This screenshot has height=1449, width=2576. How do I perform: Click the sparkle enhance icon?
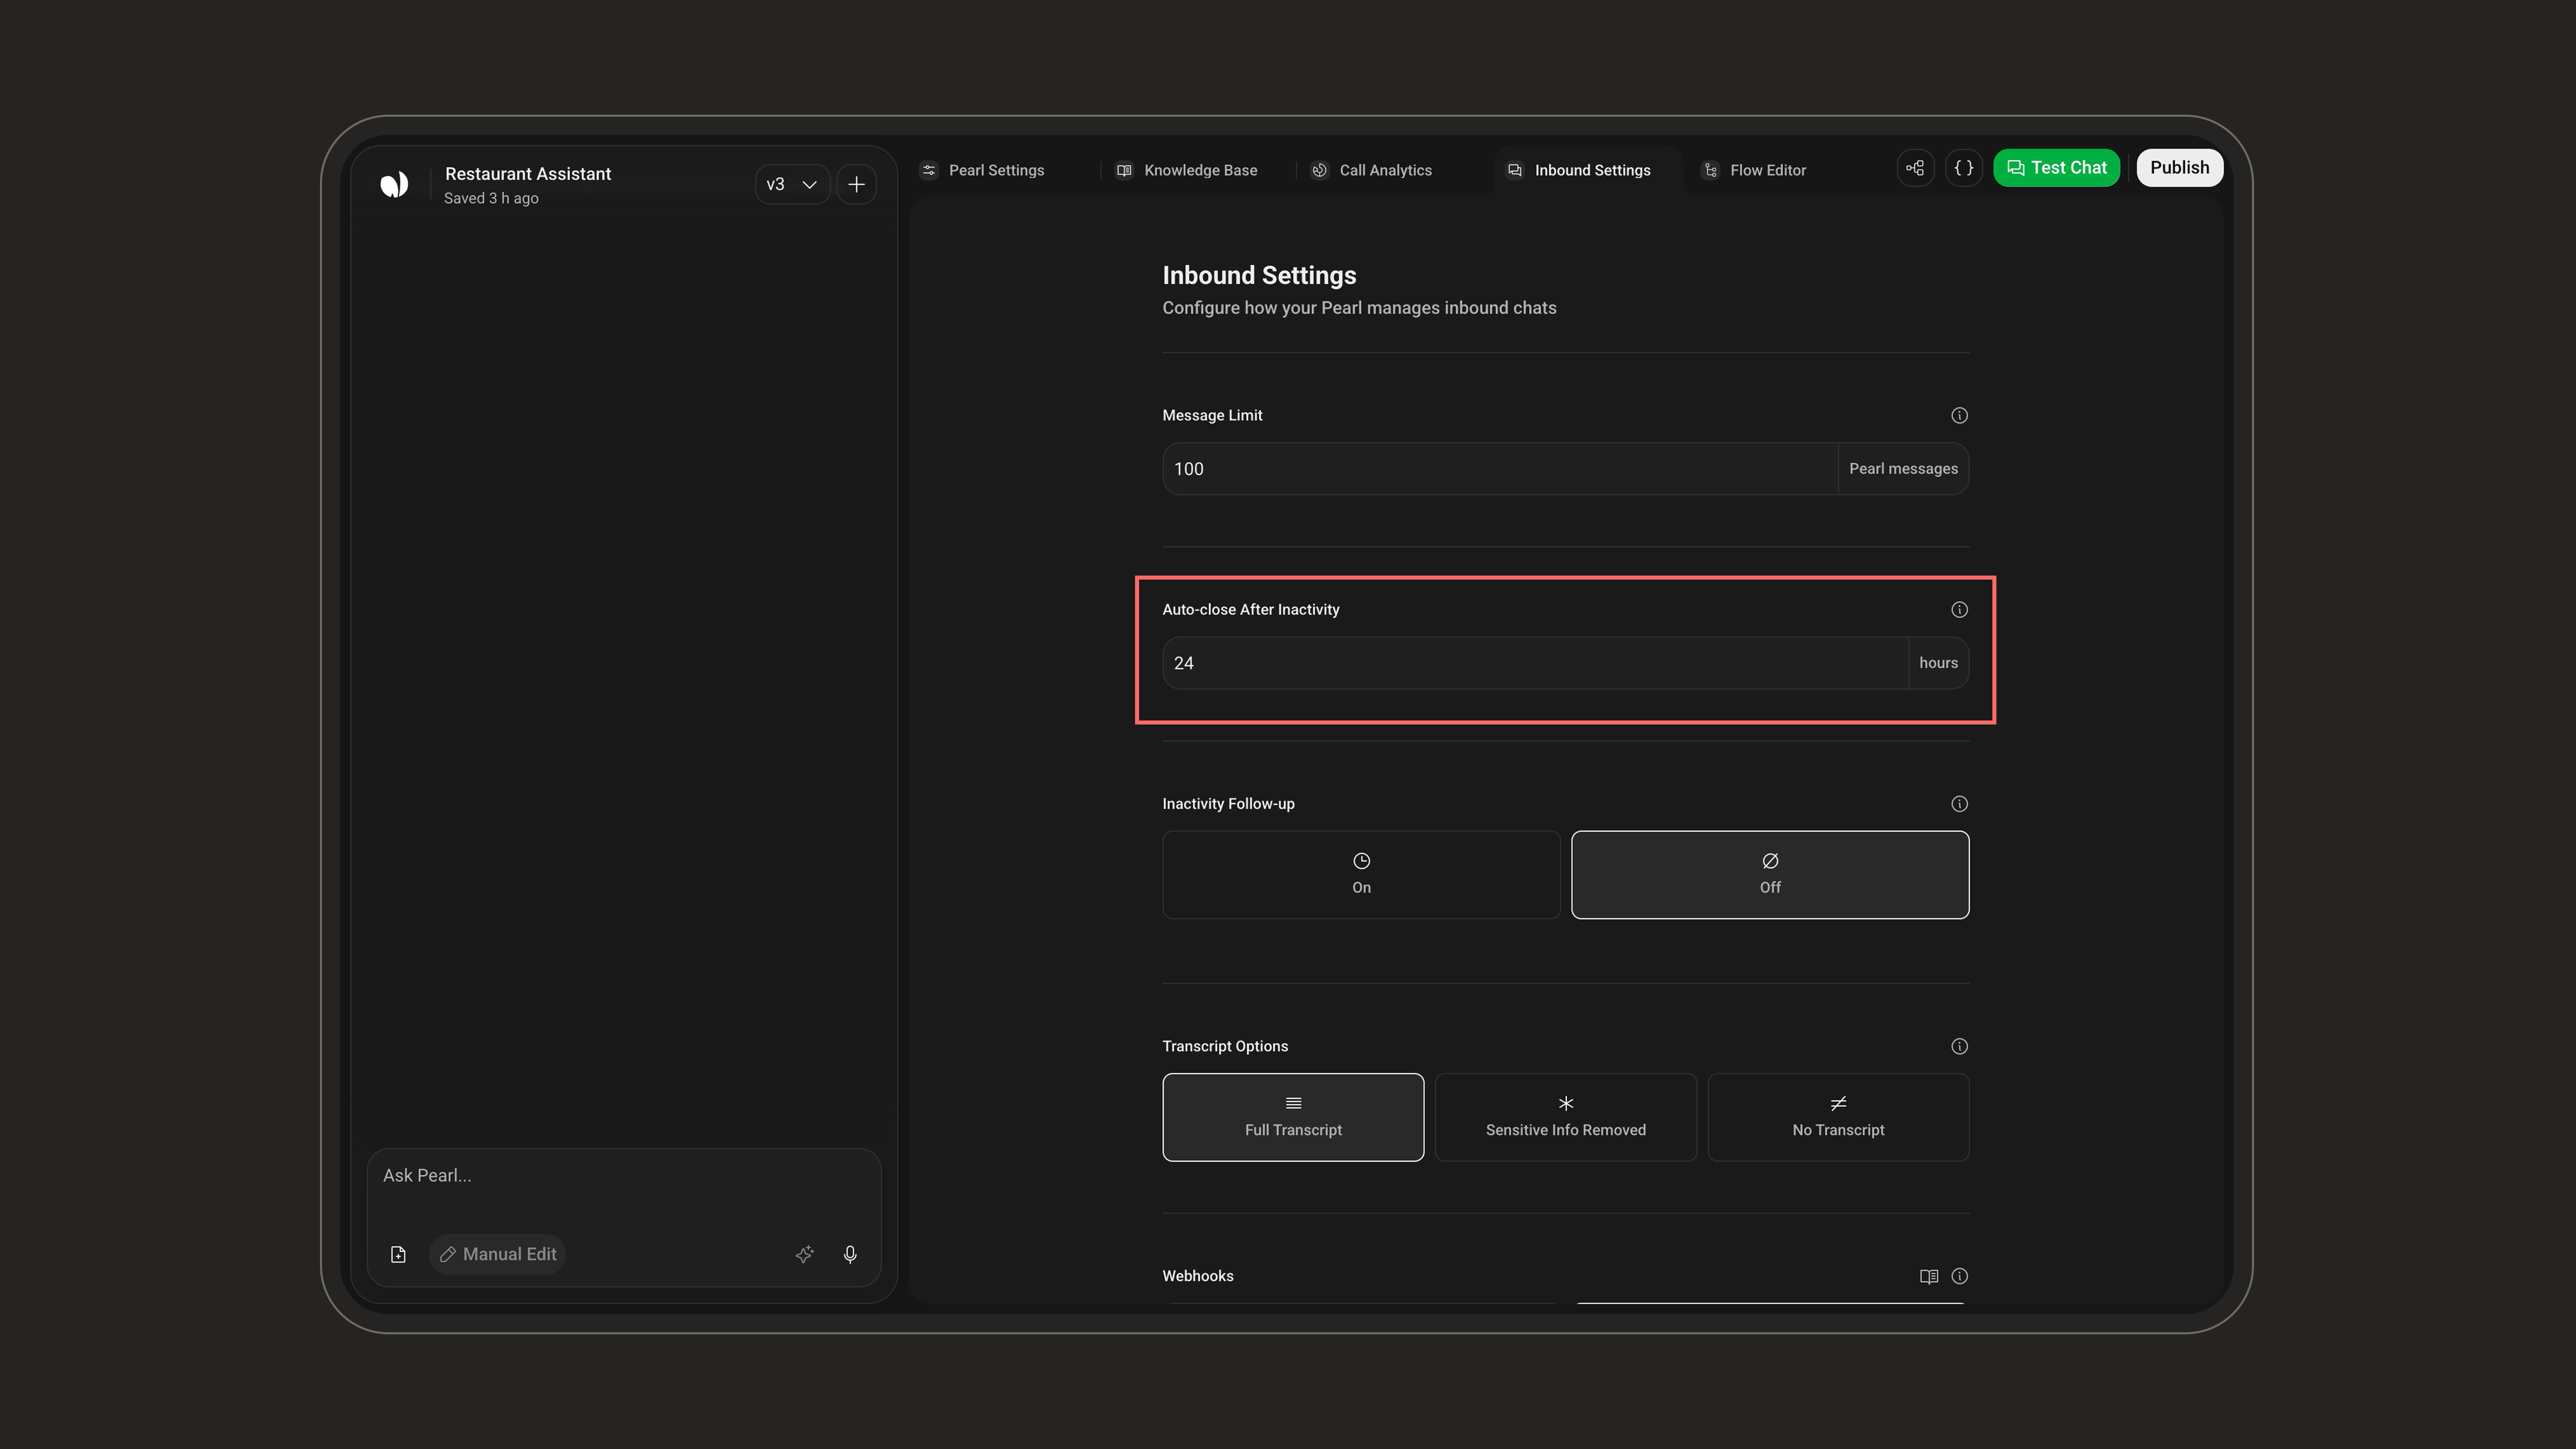coord(804,1254)
